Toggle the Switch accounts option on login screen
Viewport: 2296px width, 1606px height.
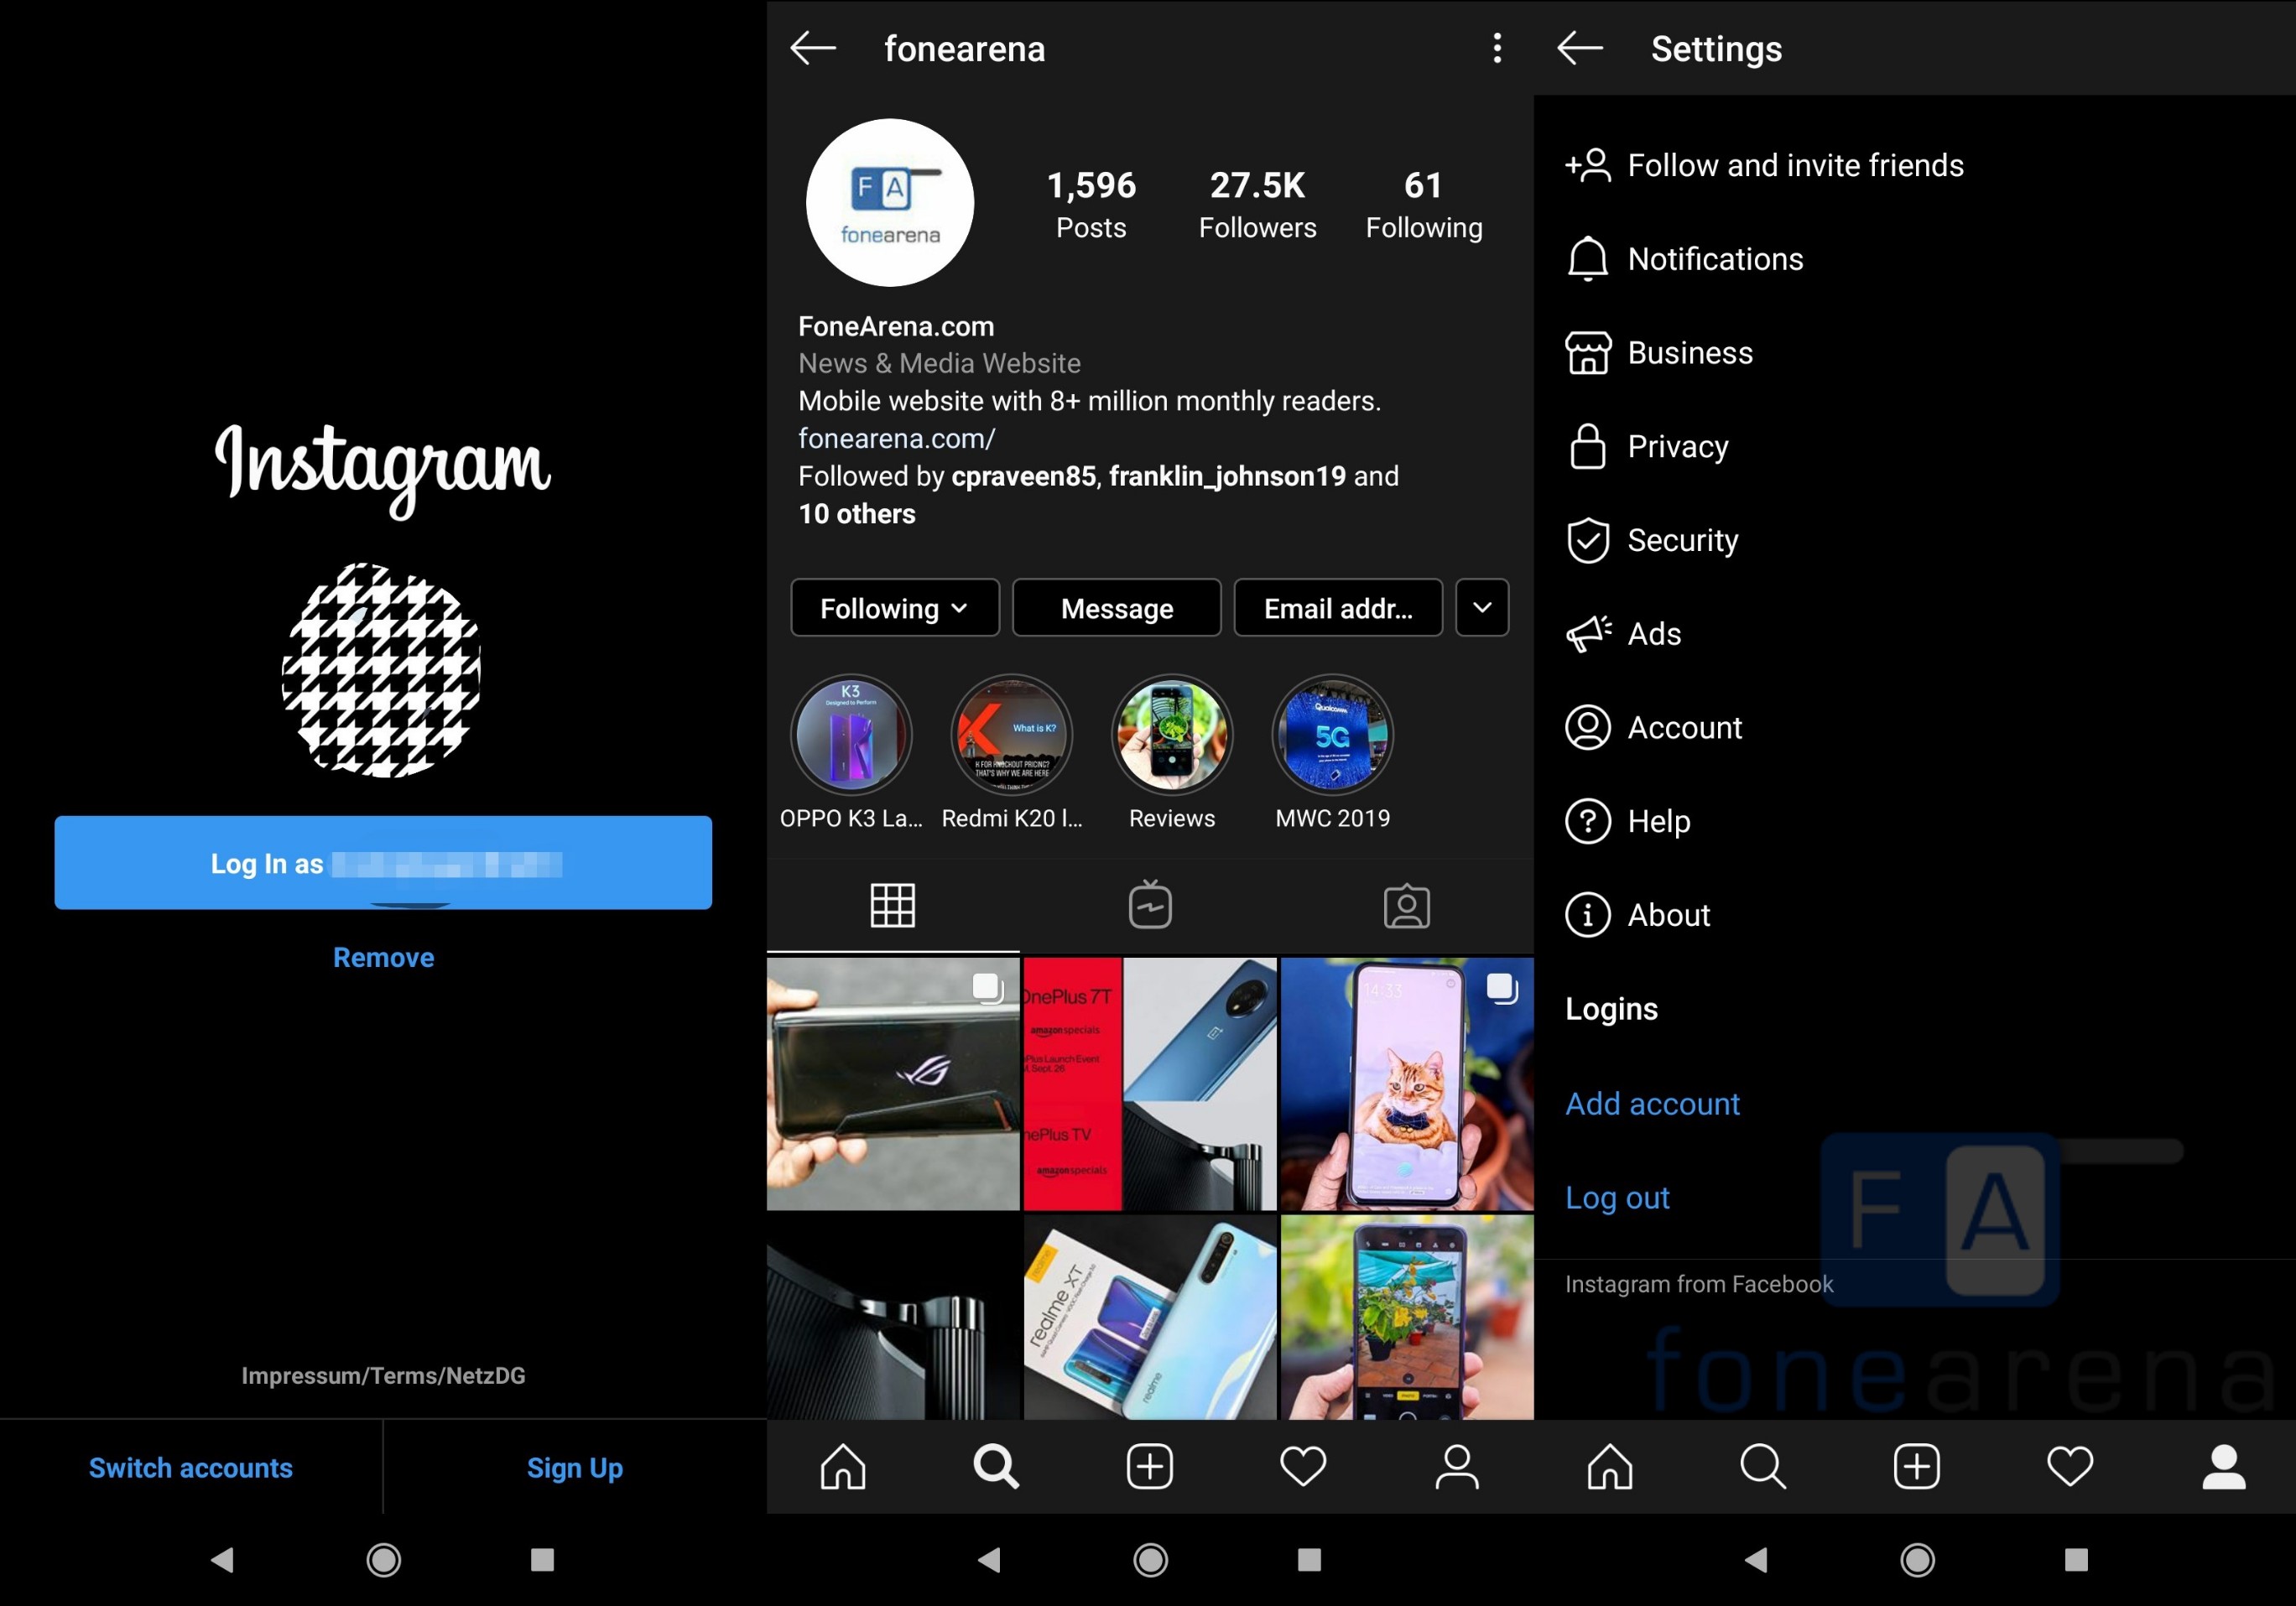pyautogui.click(x=190, y=1465)
